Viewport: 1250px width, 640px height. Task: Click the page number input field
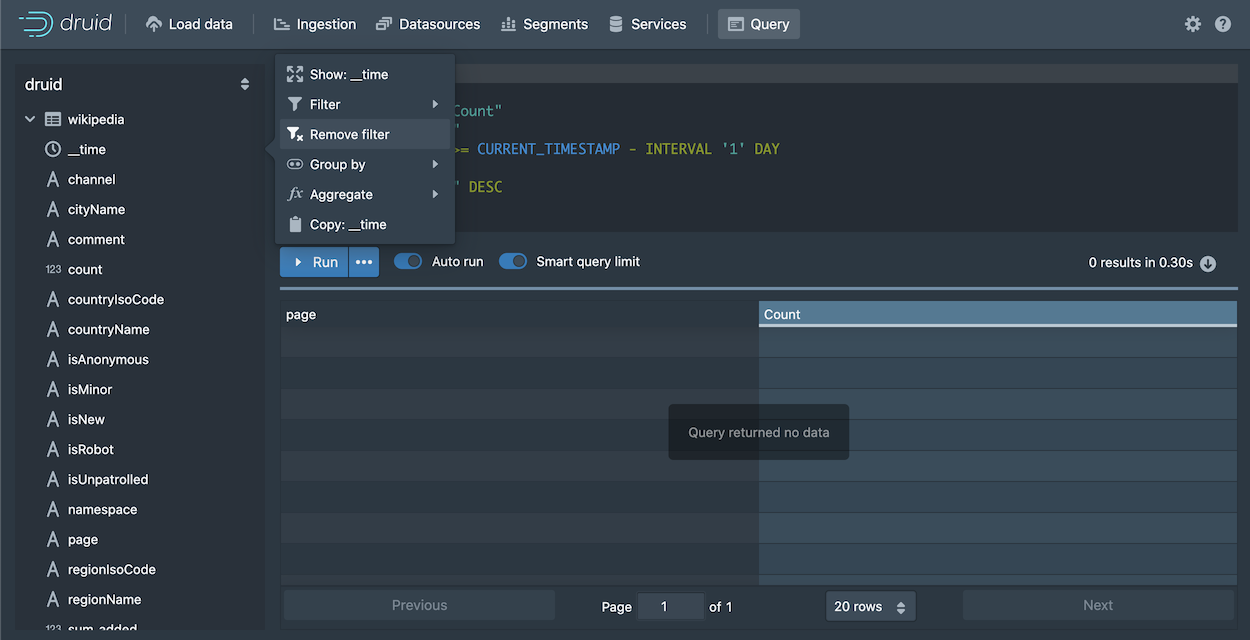tap(670, 606)
